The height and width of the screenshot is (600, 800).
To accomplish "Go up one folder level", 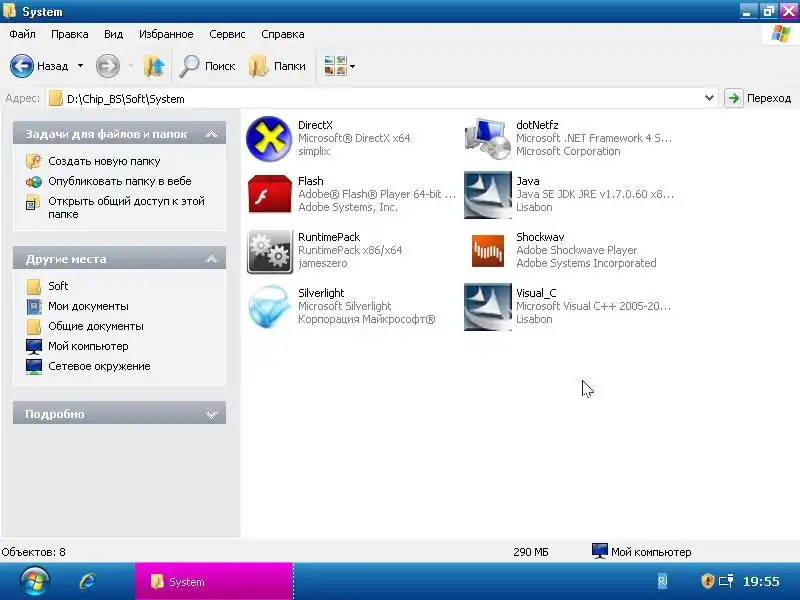I will click(x=154, y=66).
